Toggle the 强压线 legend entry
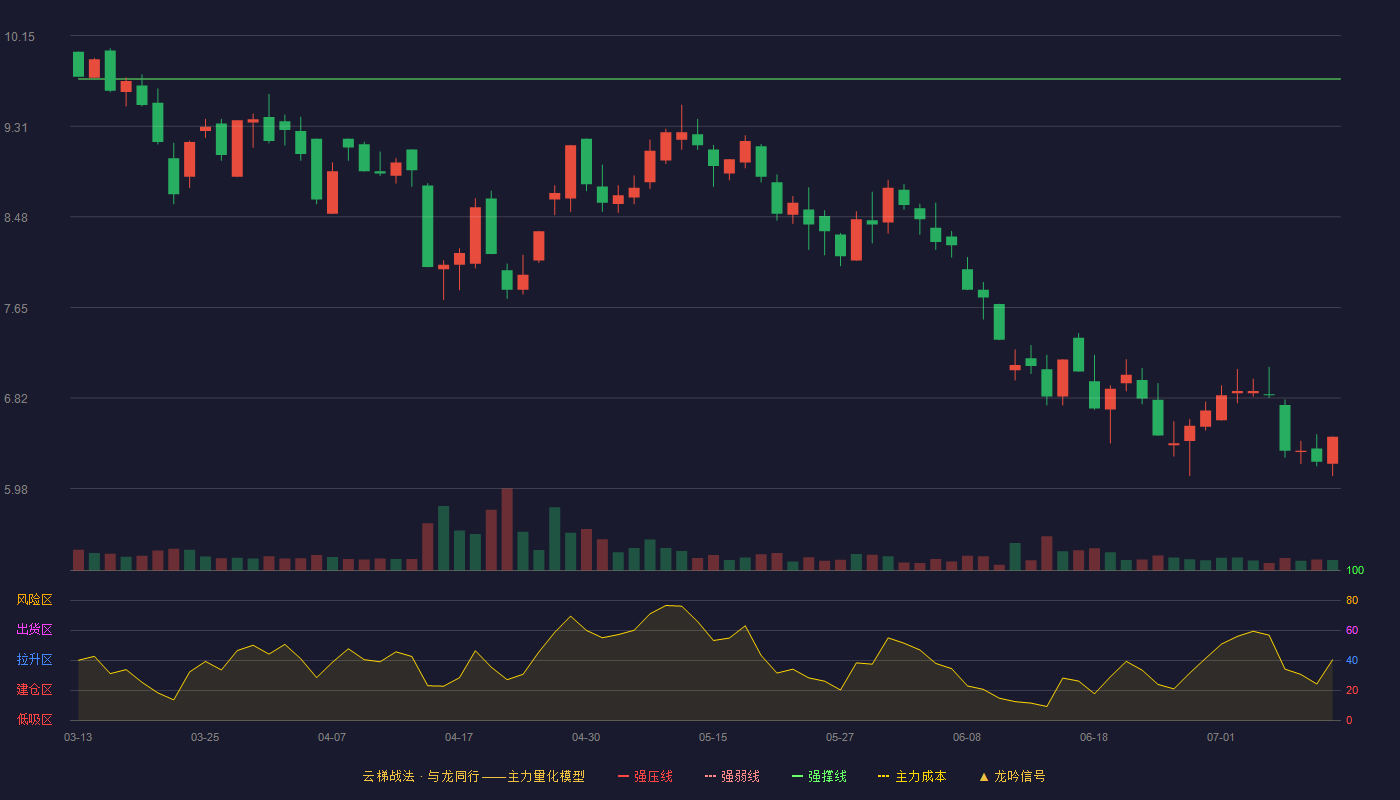 tap(645, 776)
